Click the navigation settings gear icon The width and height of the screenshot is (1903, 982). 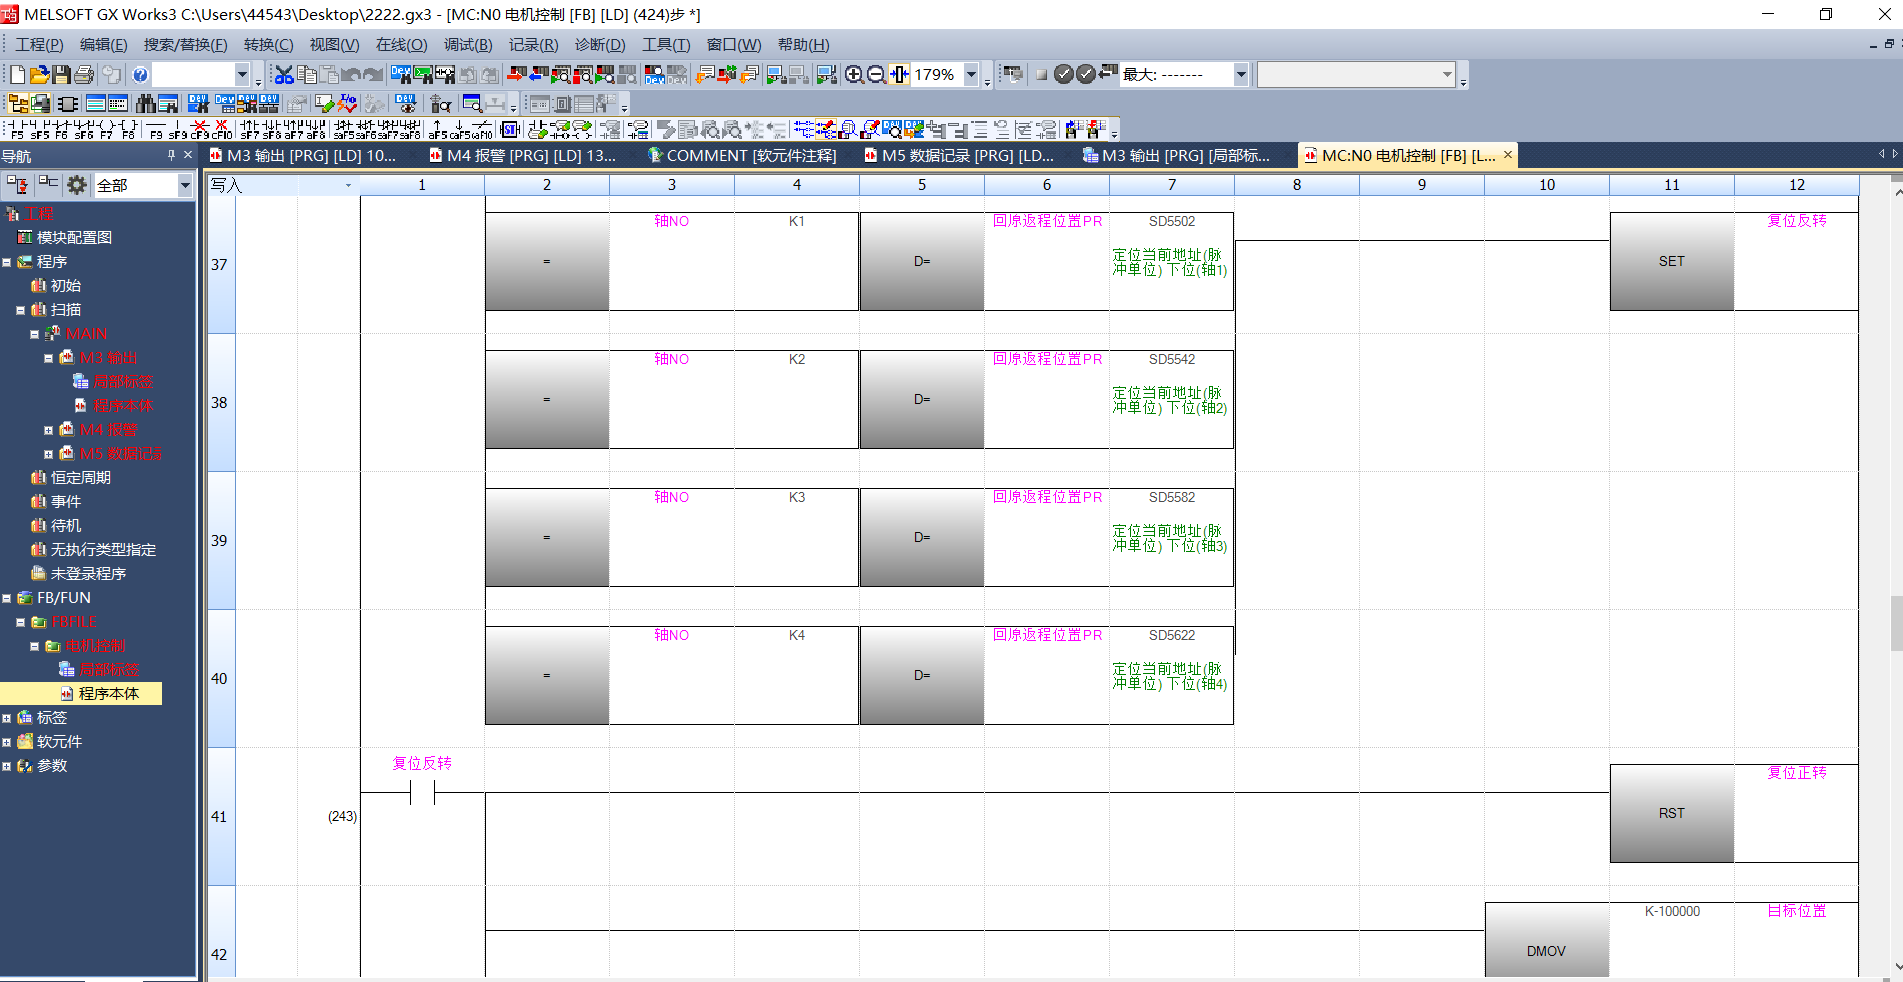point(77,185)
